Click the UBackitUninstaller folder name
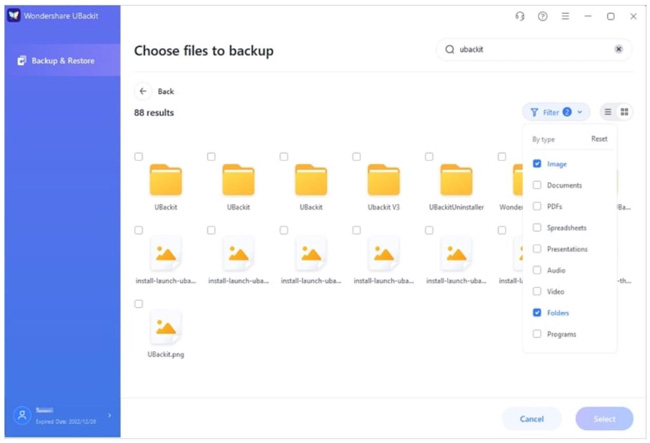 (456, 207)
